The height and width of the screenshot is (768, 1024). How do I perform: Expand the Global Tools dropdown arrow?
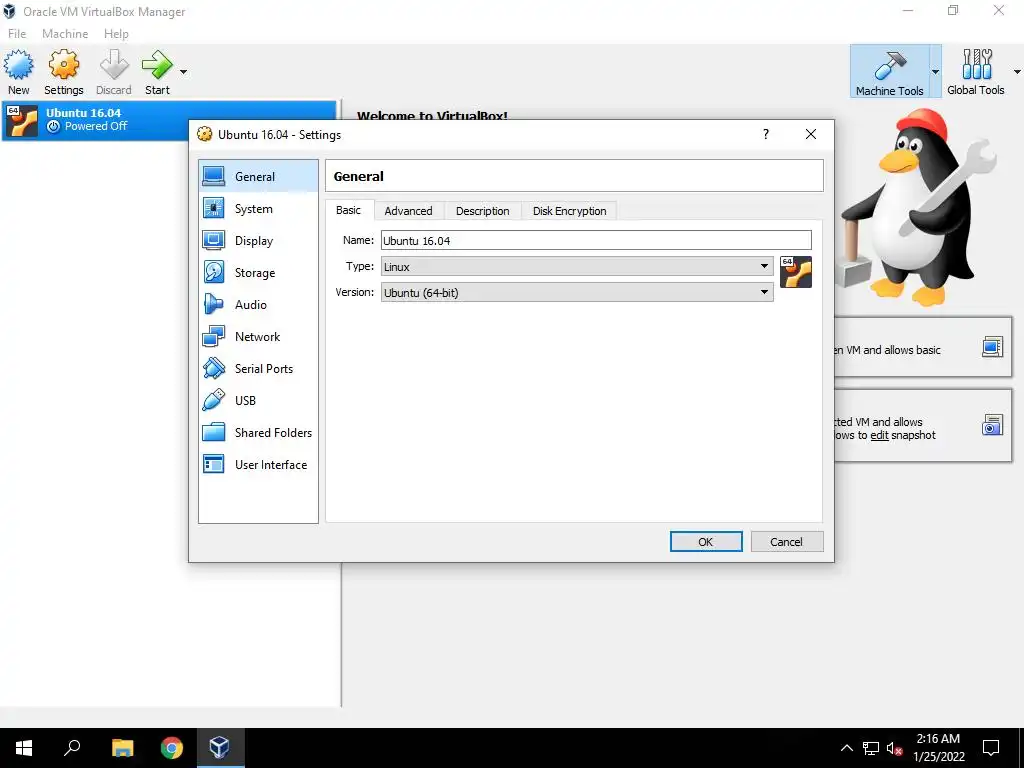pos(1017,72)
